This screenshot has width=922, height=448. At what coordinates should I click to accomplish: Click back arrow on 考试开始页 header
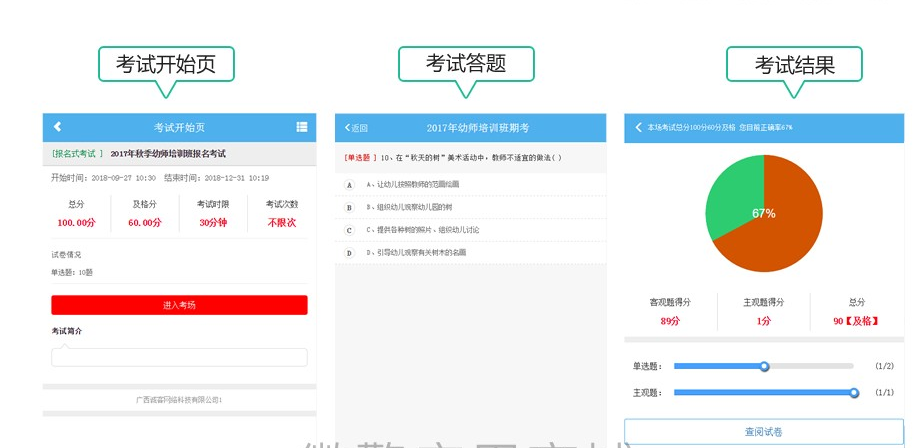[57, 127]
